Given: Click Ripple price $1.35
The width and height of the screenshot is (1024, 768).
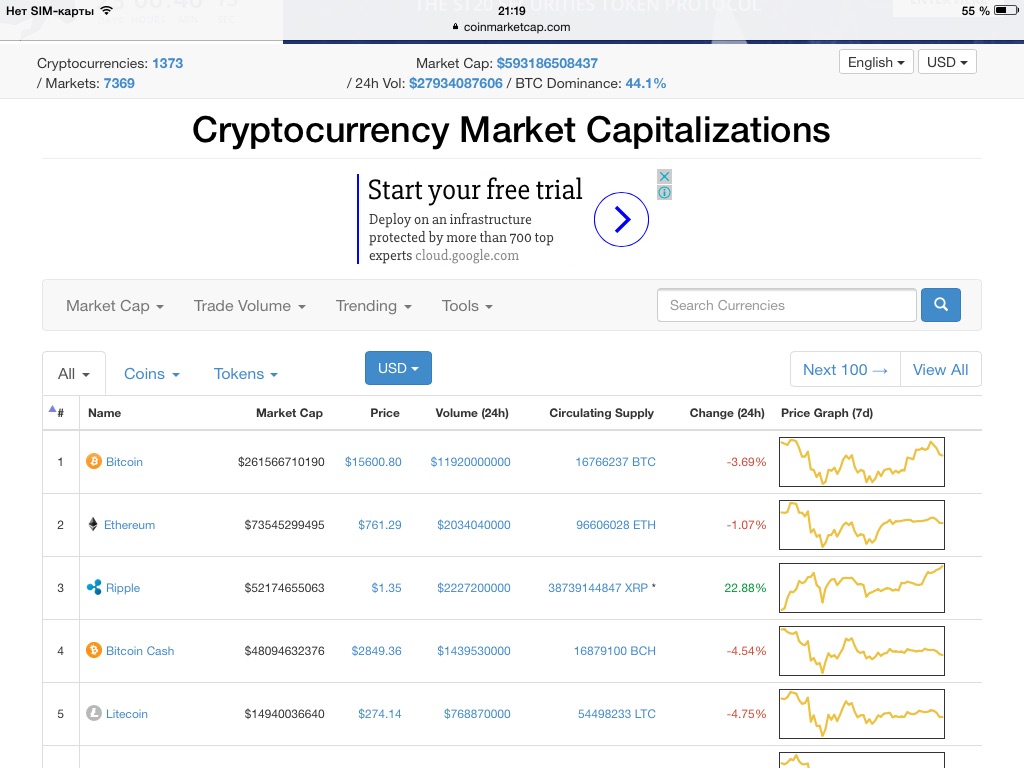Looking at the screenshot, I should 387,588.
